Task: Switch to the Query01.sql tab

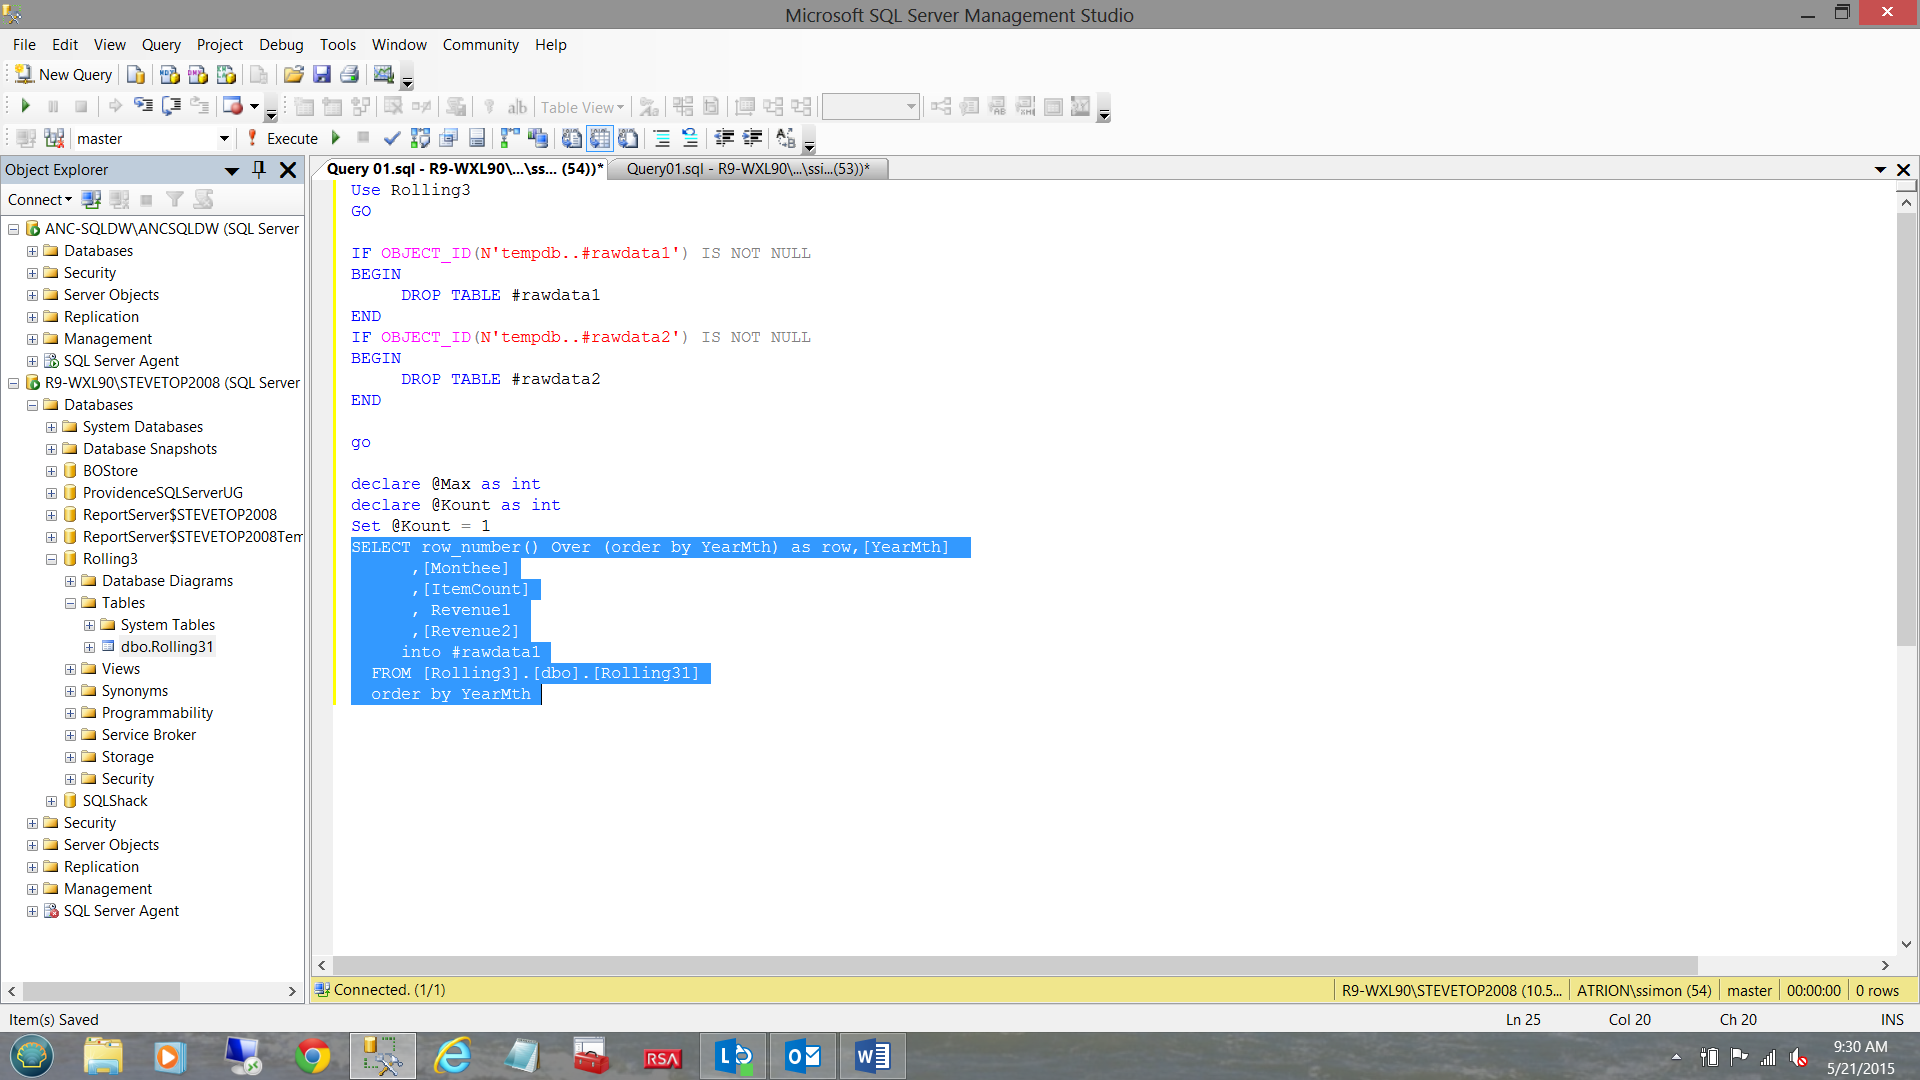Action: [x=747, y=169]
